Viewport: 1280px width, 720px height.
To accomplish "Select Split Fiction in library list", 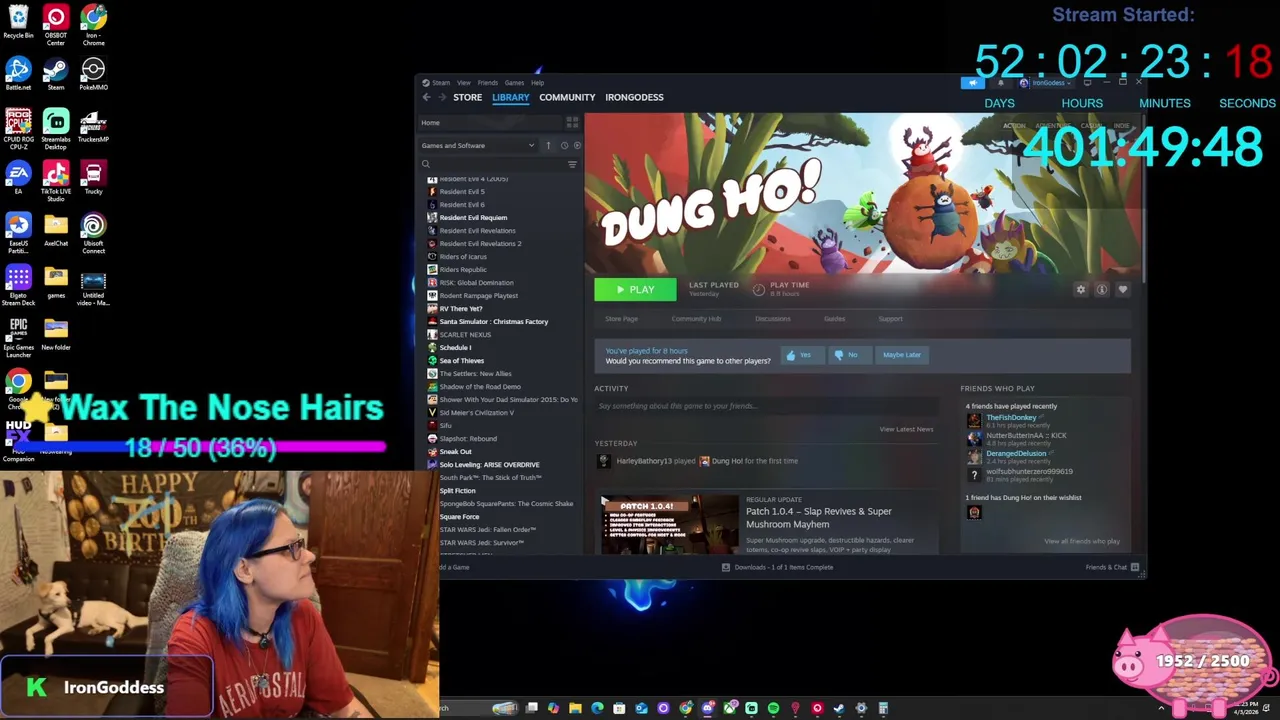I will coord(457,491).
